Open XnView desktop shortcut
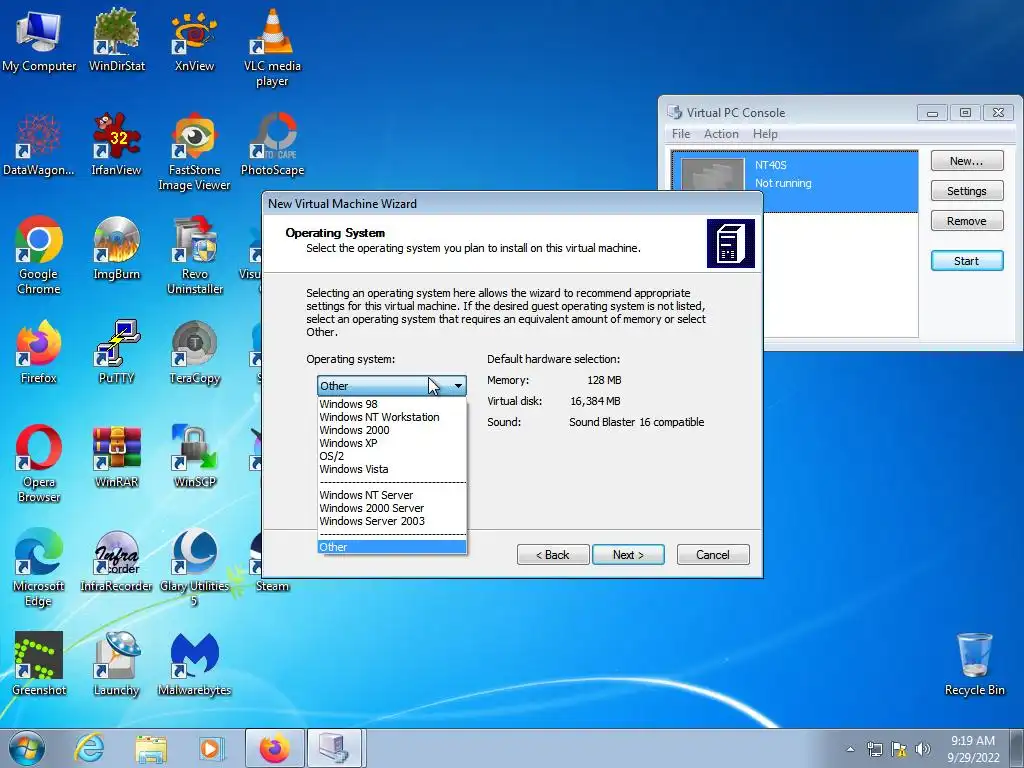1024x768 pixels. pos(194,40)
